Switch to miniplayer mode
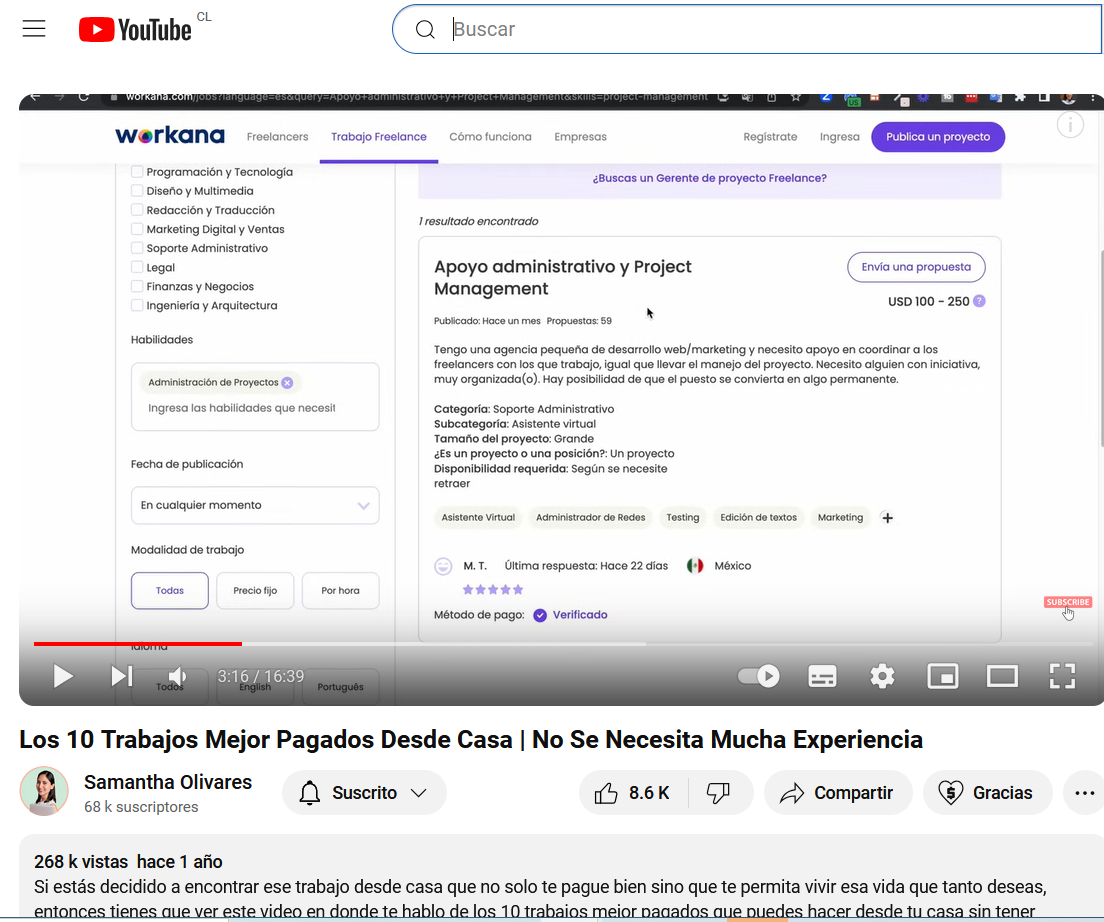The image size is (1104, 922). tap(943, 676)
